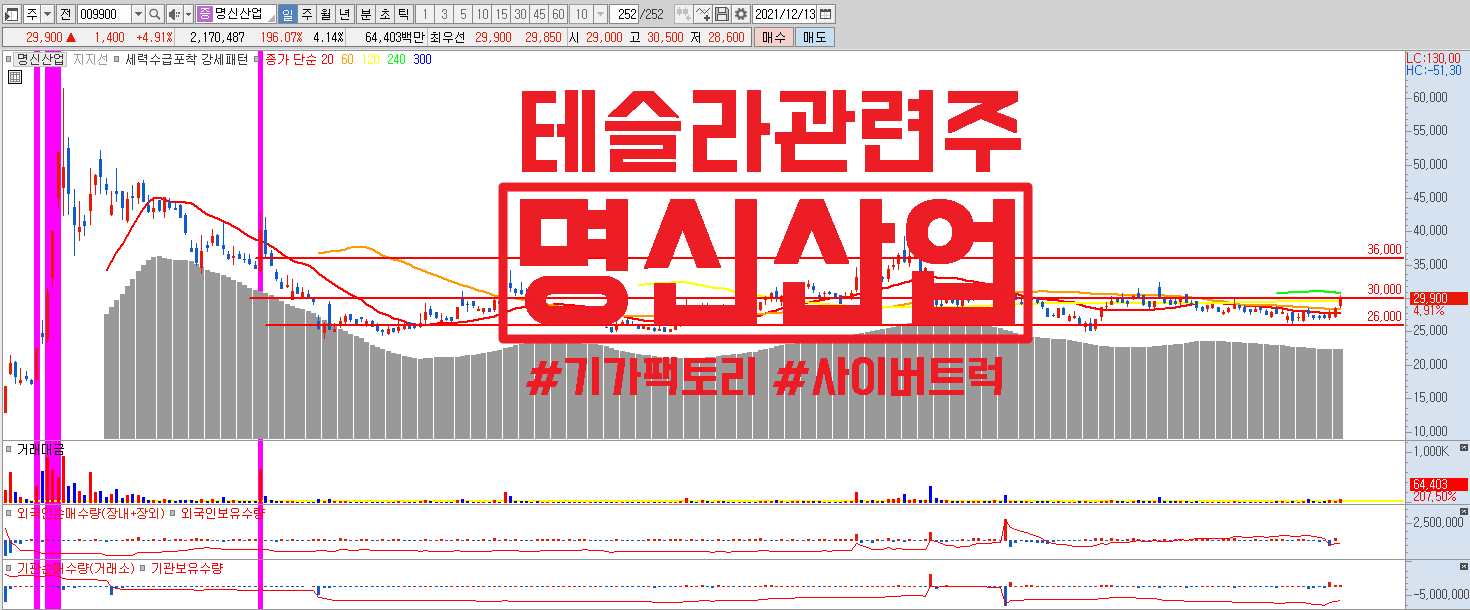The width and height of the screenshot is (1470, 610).
Task: Click the yellow 120 moving average label
Action: (x=370, y=59)
